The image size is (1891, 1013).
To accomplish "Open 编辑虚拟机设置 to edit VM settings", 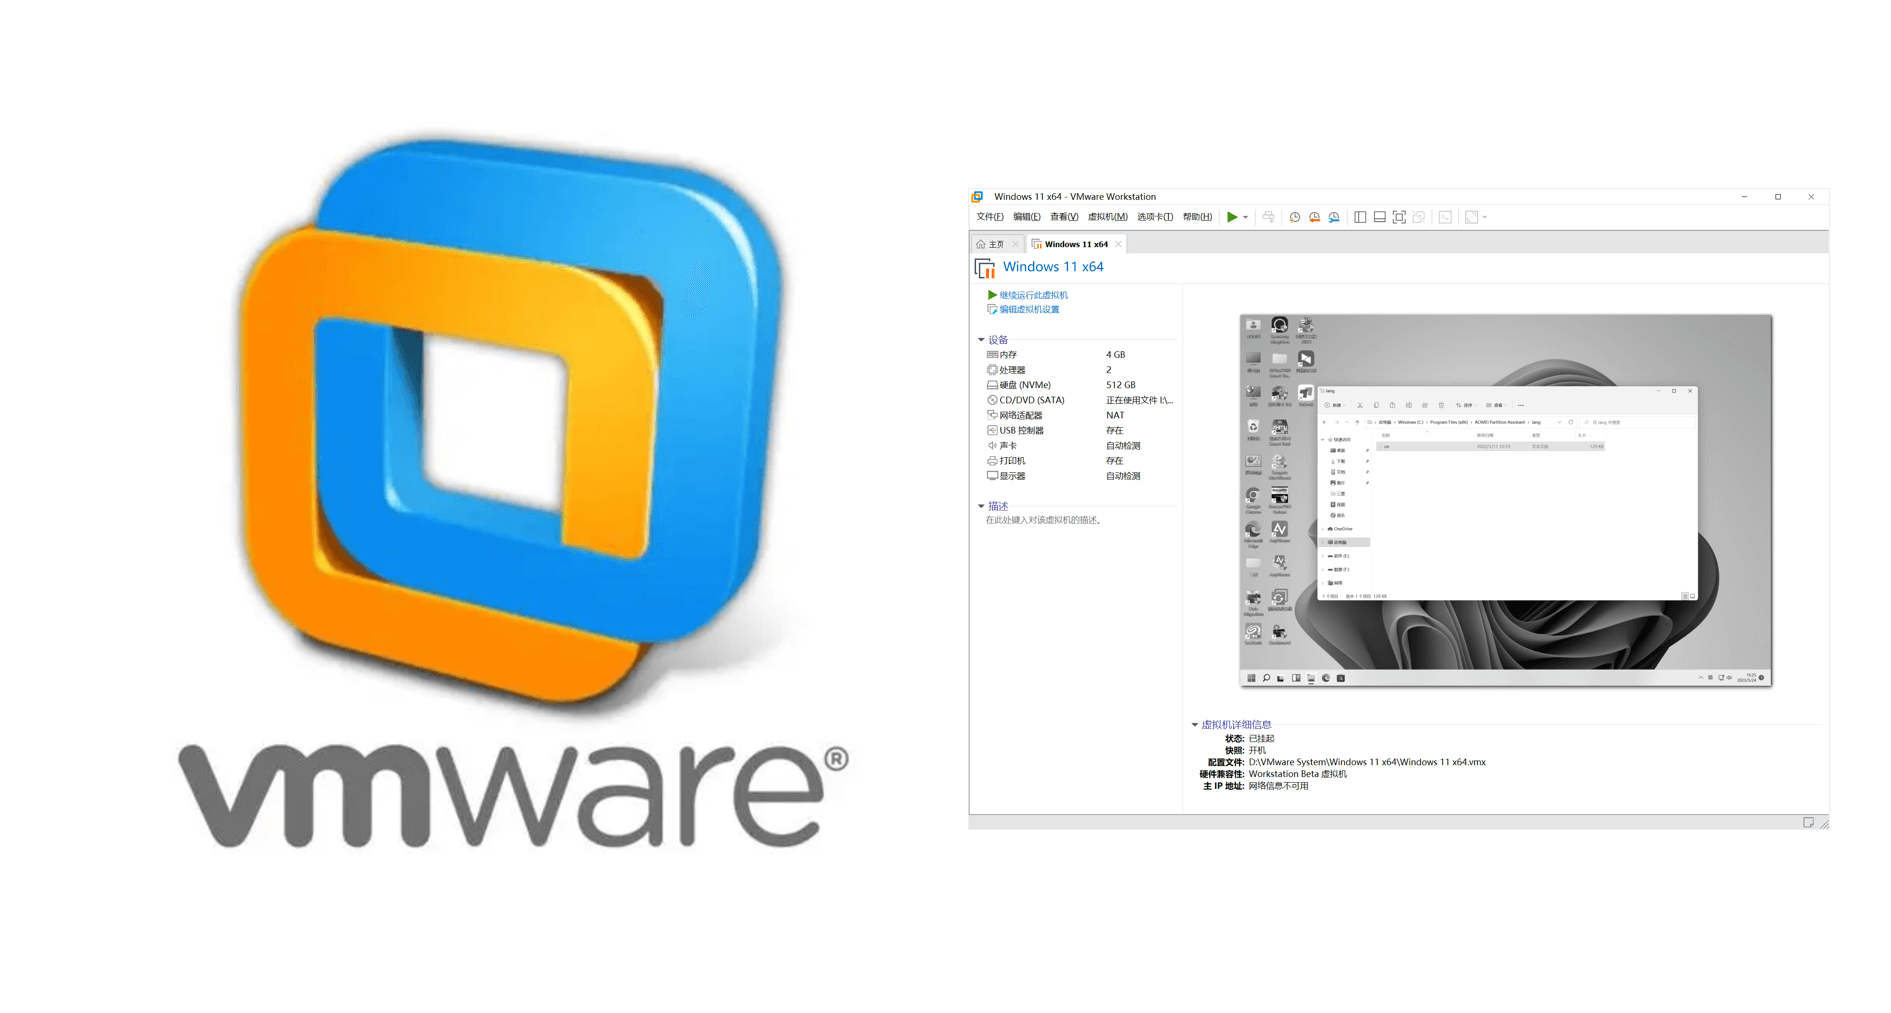I will coord(1029,309).
